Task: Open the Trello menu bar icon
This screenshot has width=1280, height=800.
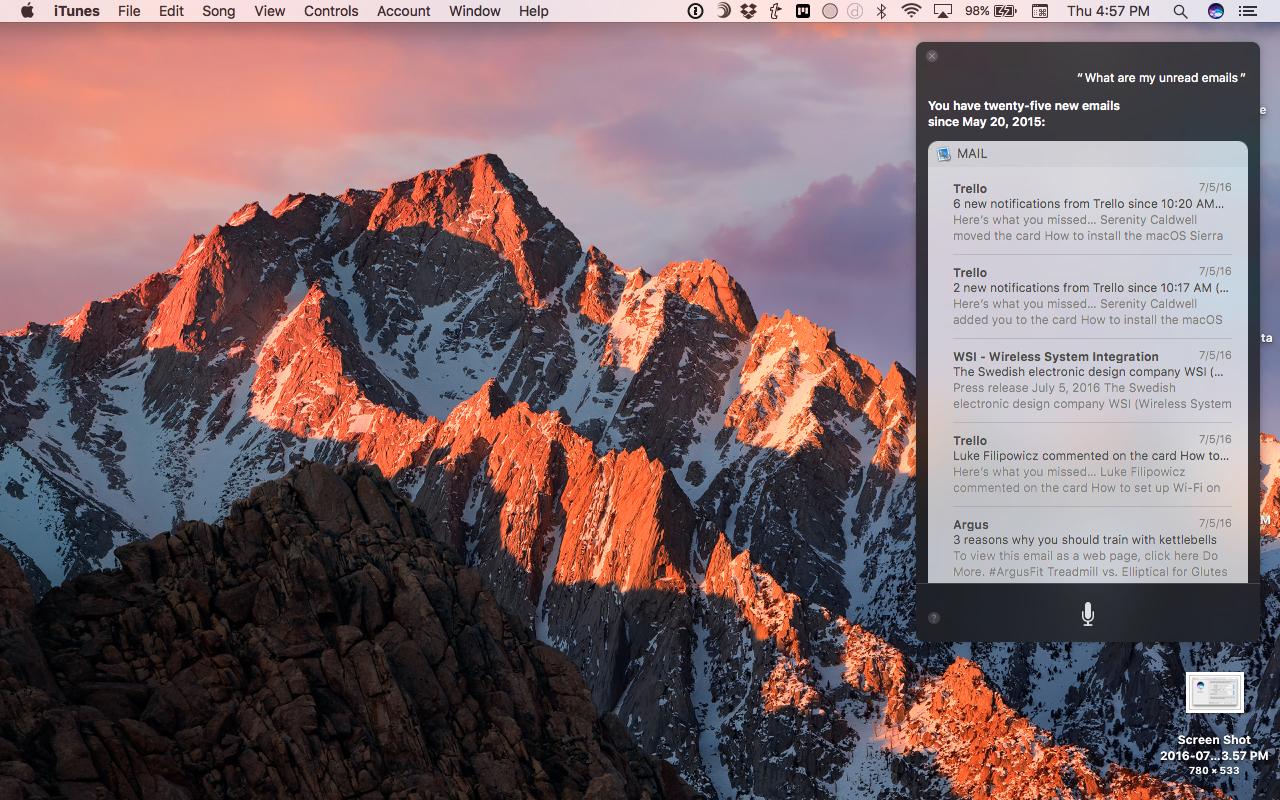Action: click(x=803, y=11)
